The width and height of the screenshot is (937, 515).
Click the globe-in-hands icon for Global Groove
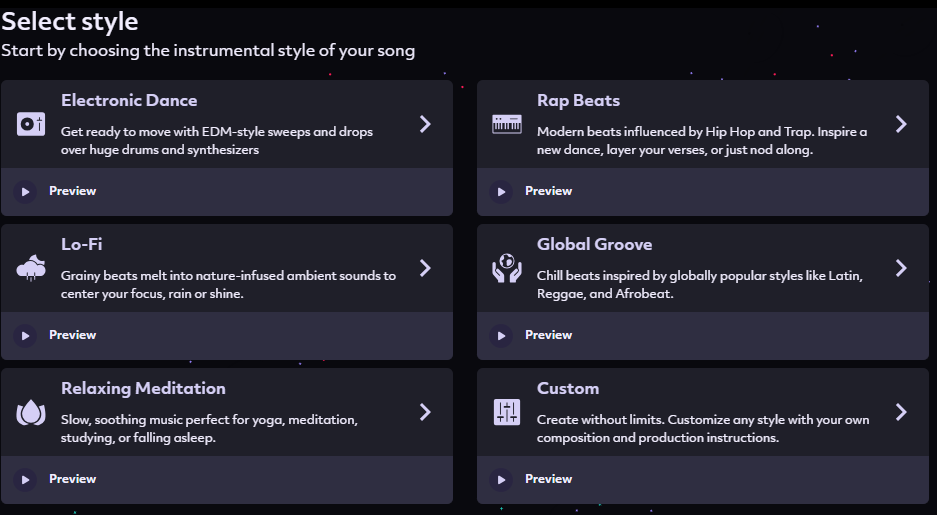tap(507, 268)
